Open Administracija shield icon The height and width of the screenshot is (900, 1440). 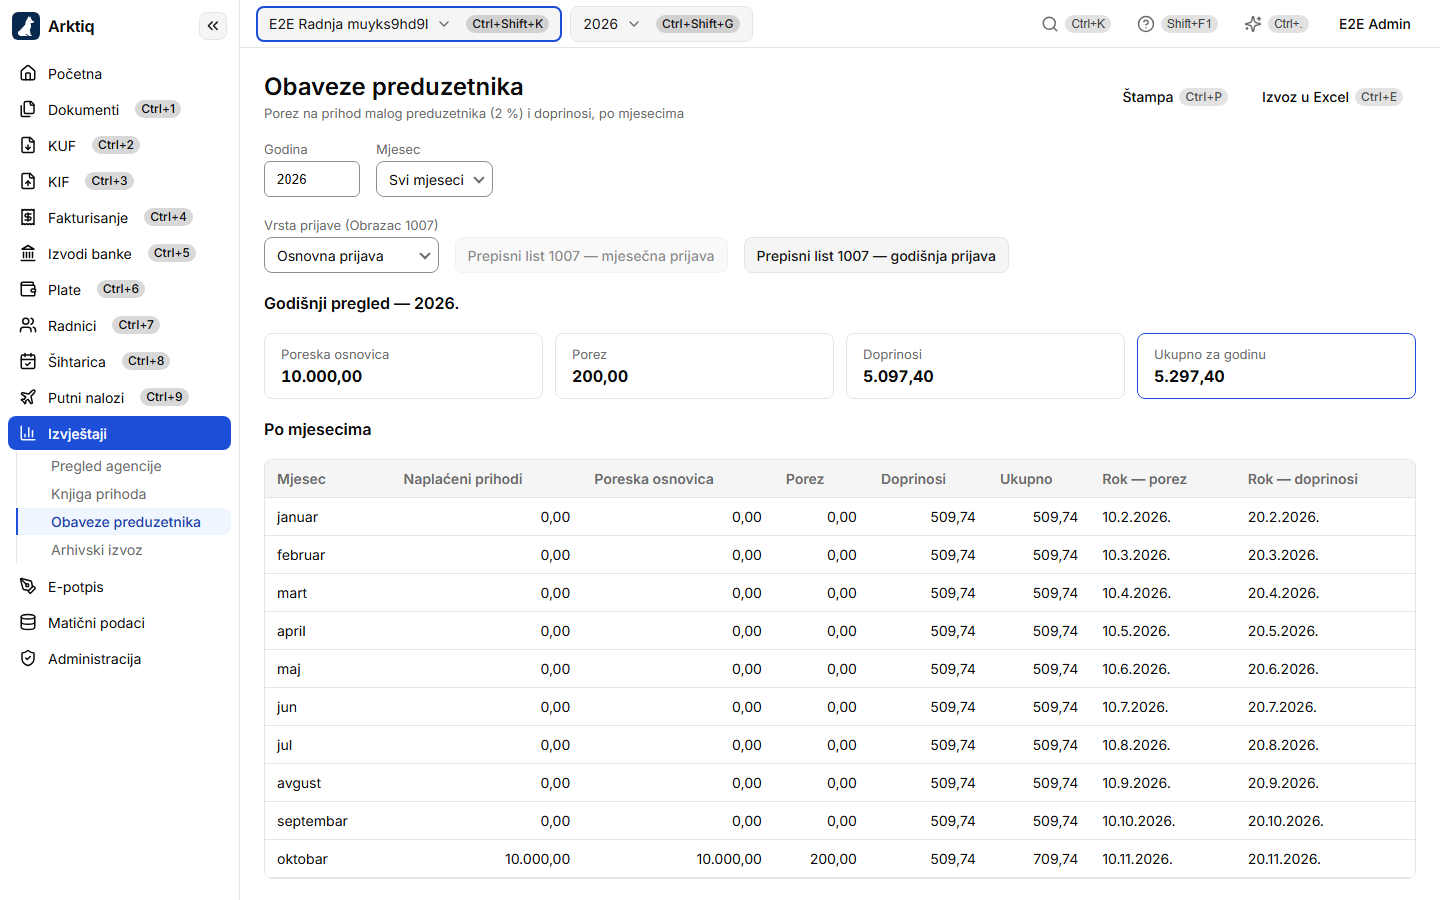pyautogui.click(x=28, y=658)
